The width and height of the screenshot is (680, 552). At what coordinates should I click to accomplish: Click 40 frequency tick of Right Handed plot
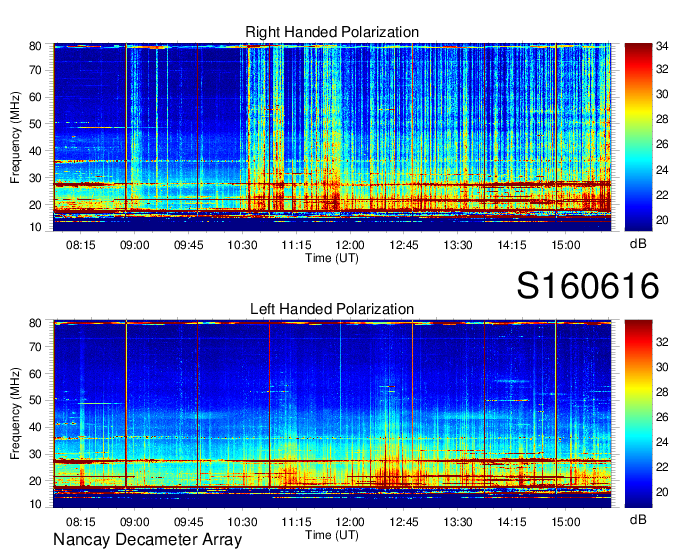click(35, 151)
